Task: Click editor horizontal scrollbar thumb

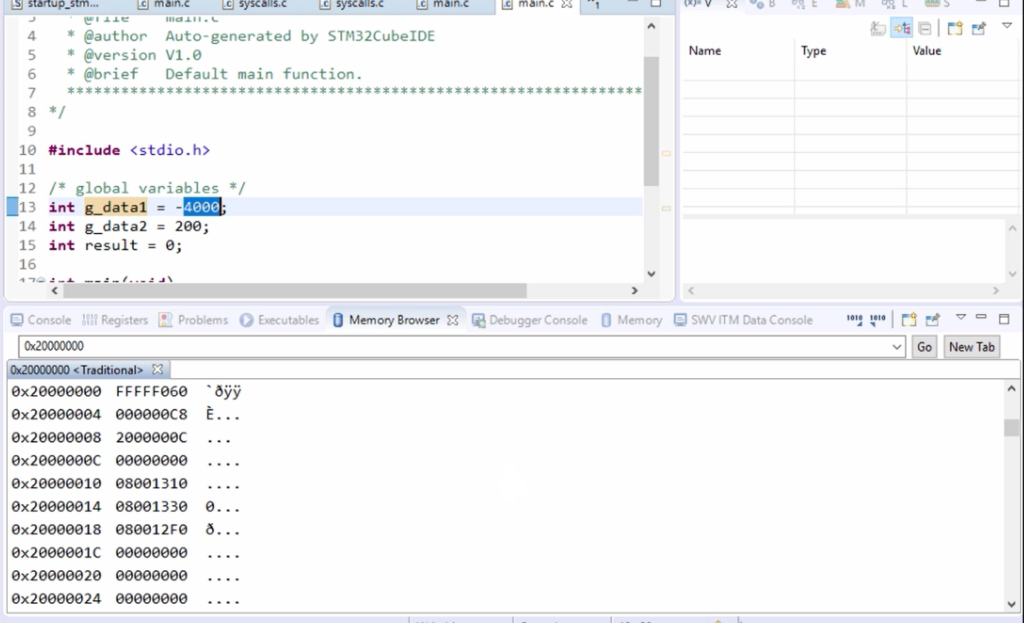Action: click(295, 291)
